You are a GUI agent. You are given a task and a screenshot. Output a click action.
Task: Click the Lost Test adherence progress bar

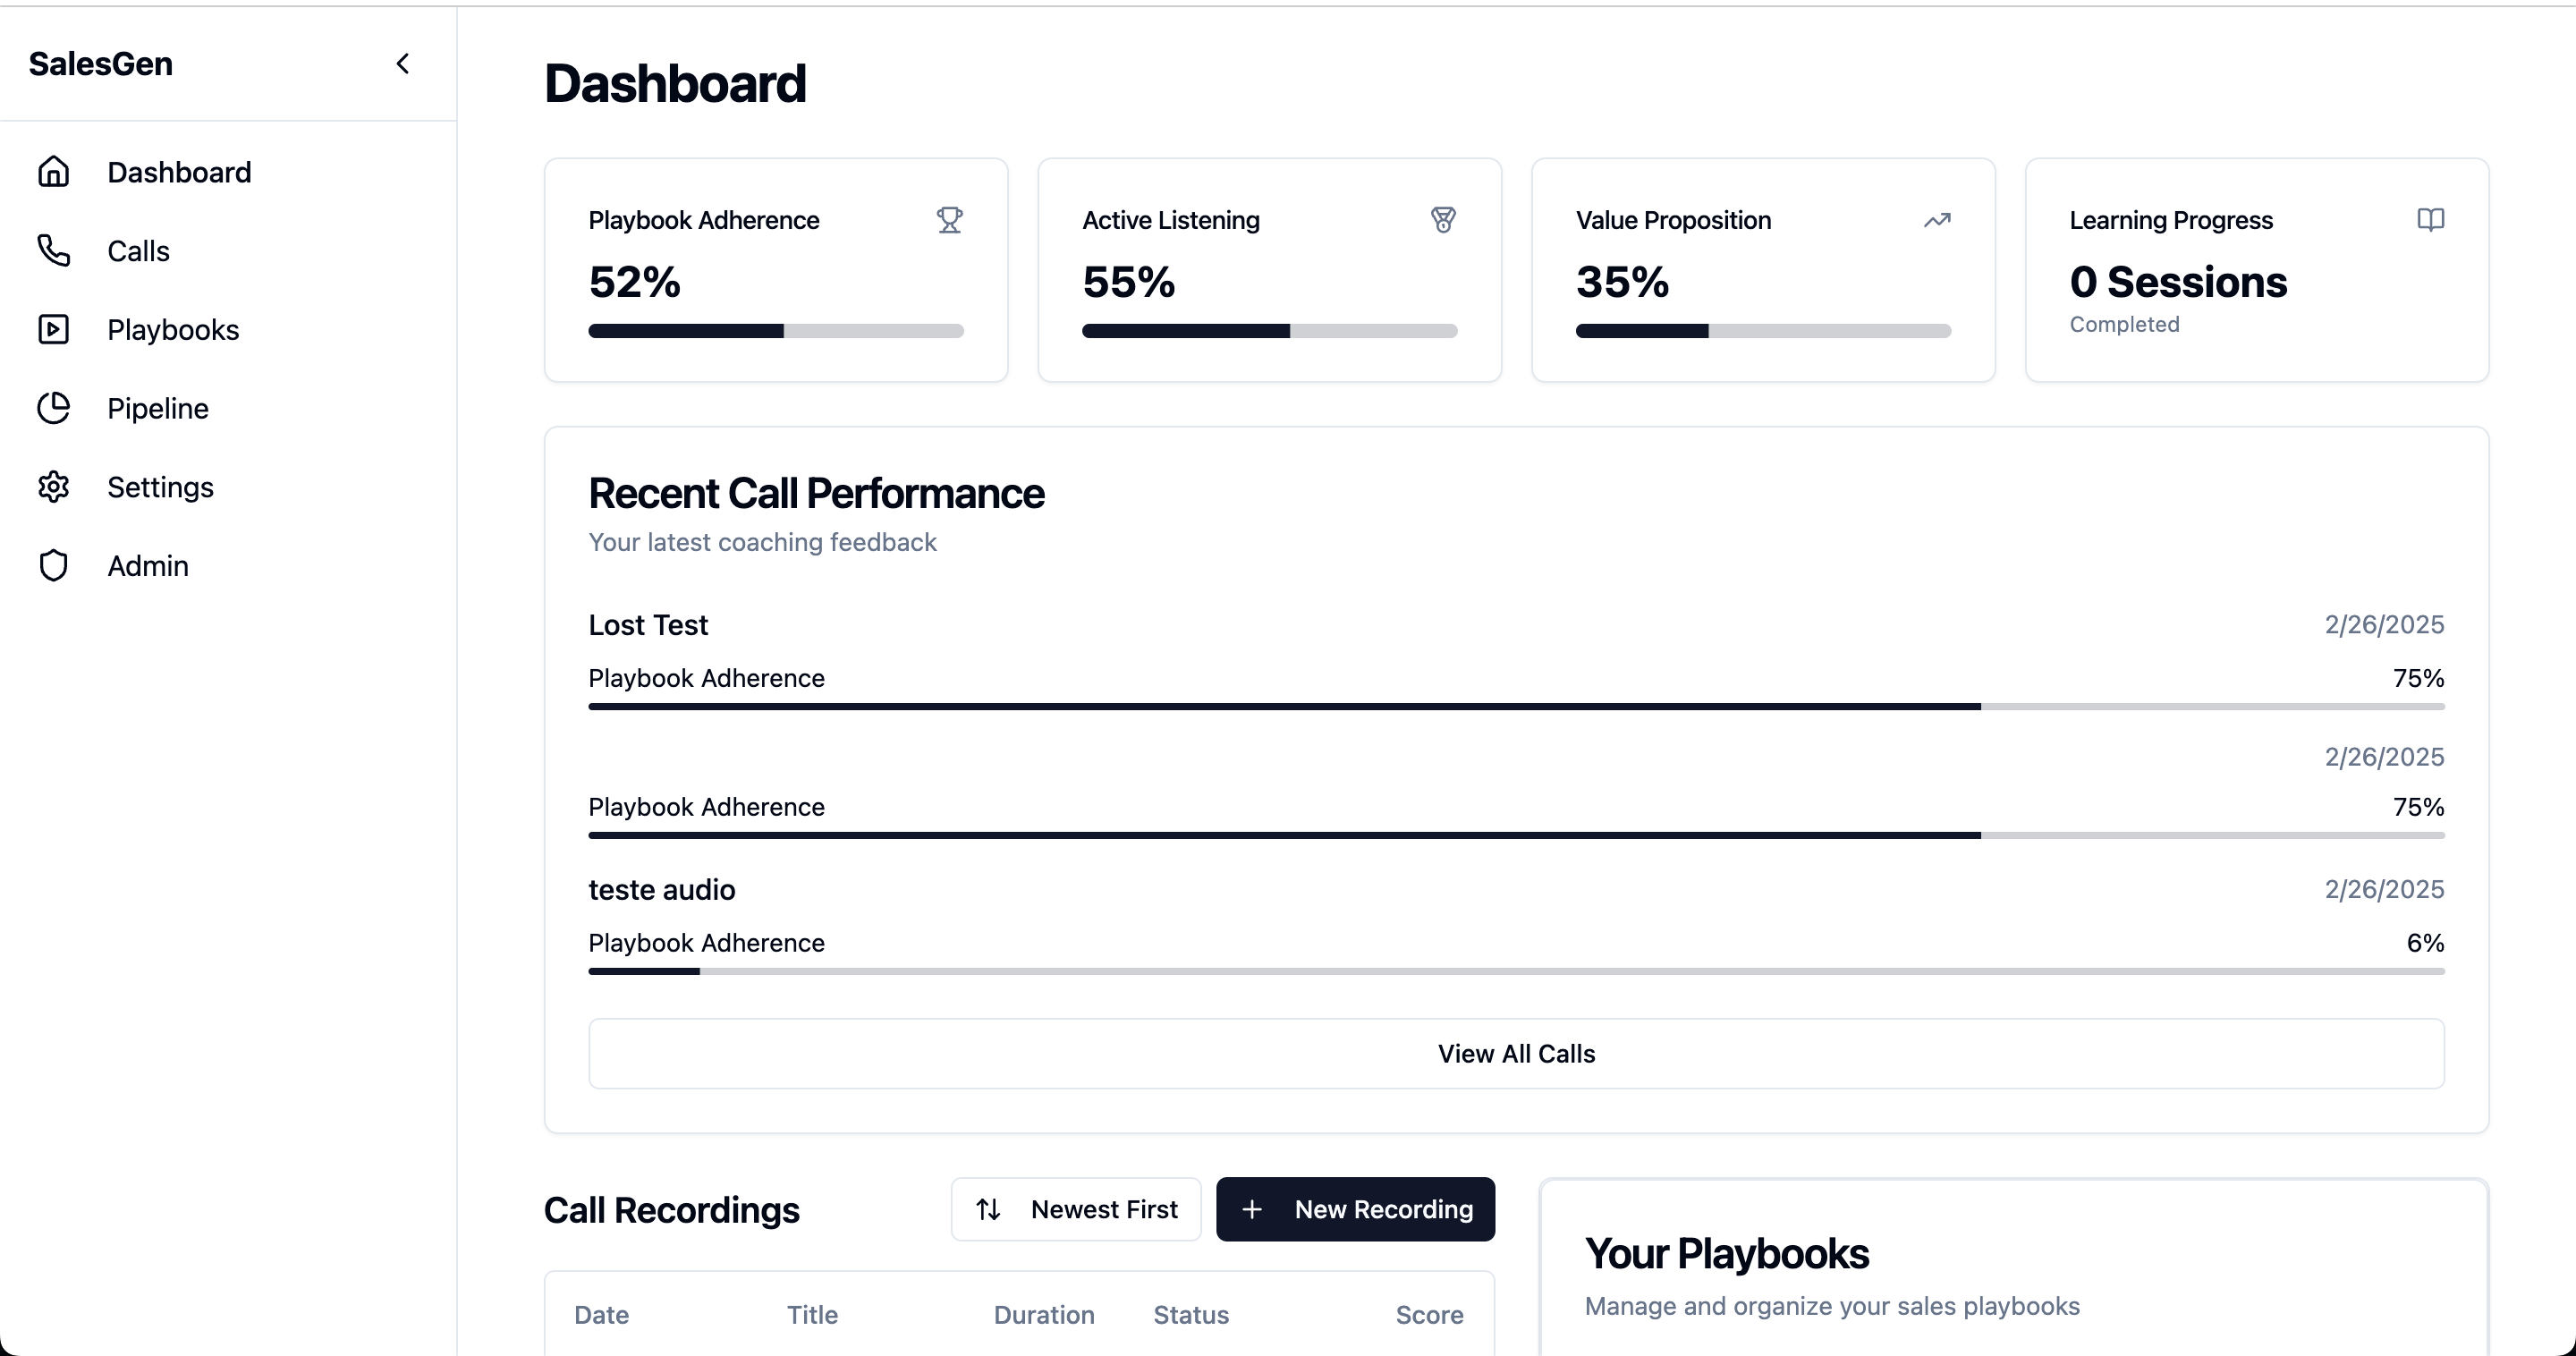pyautogui.click(x=1516, y=707)
